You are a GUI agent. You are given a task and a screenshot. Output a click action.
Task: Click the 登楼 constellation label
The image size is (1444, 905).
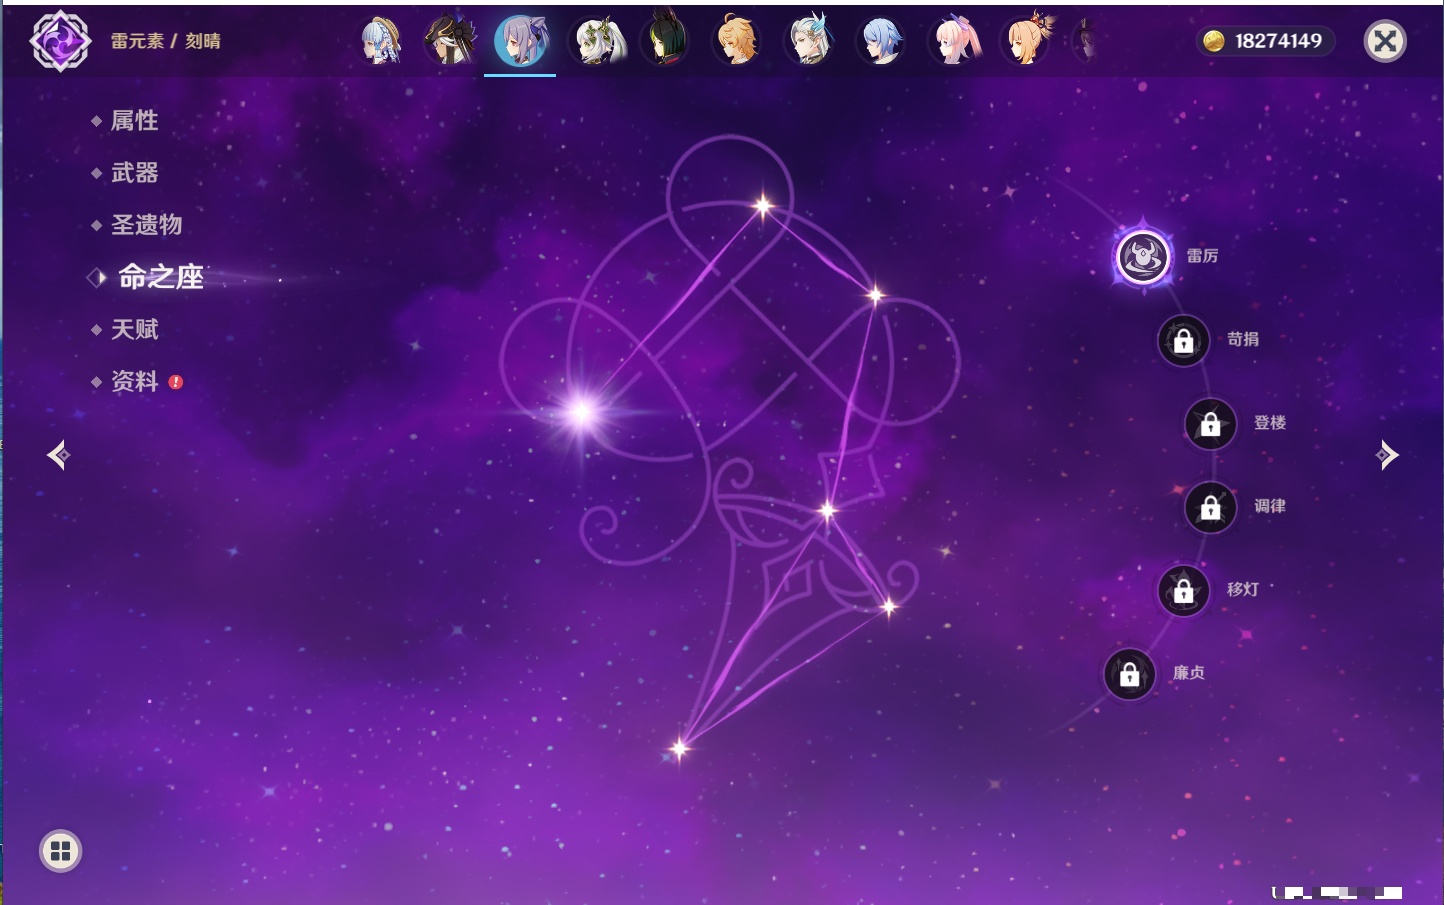(1270, 423)
